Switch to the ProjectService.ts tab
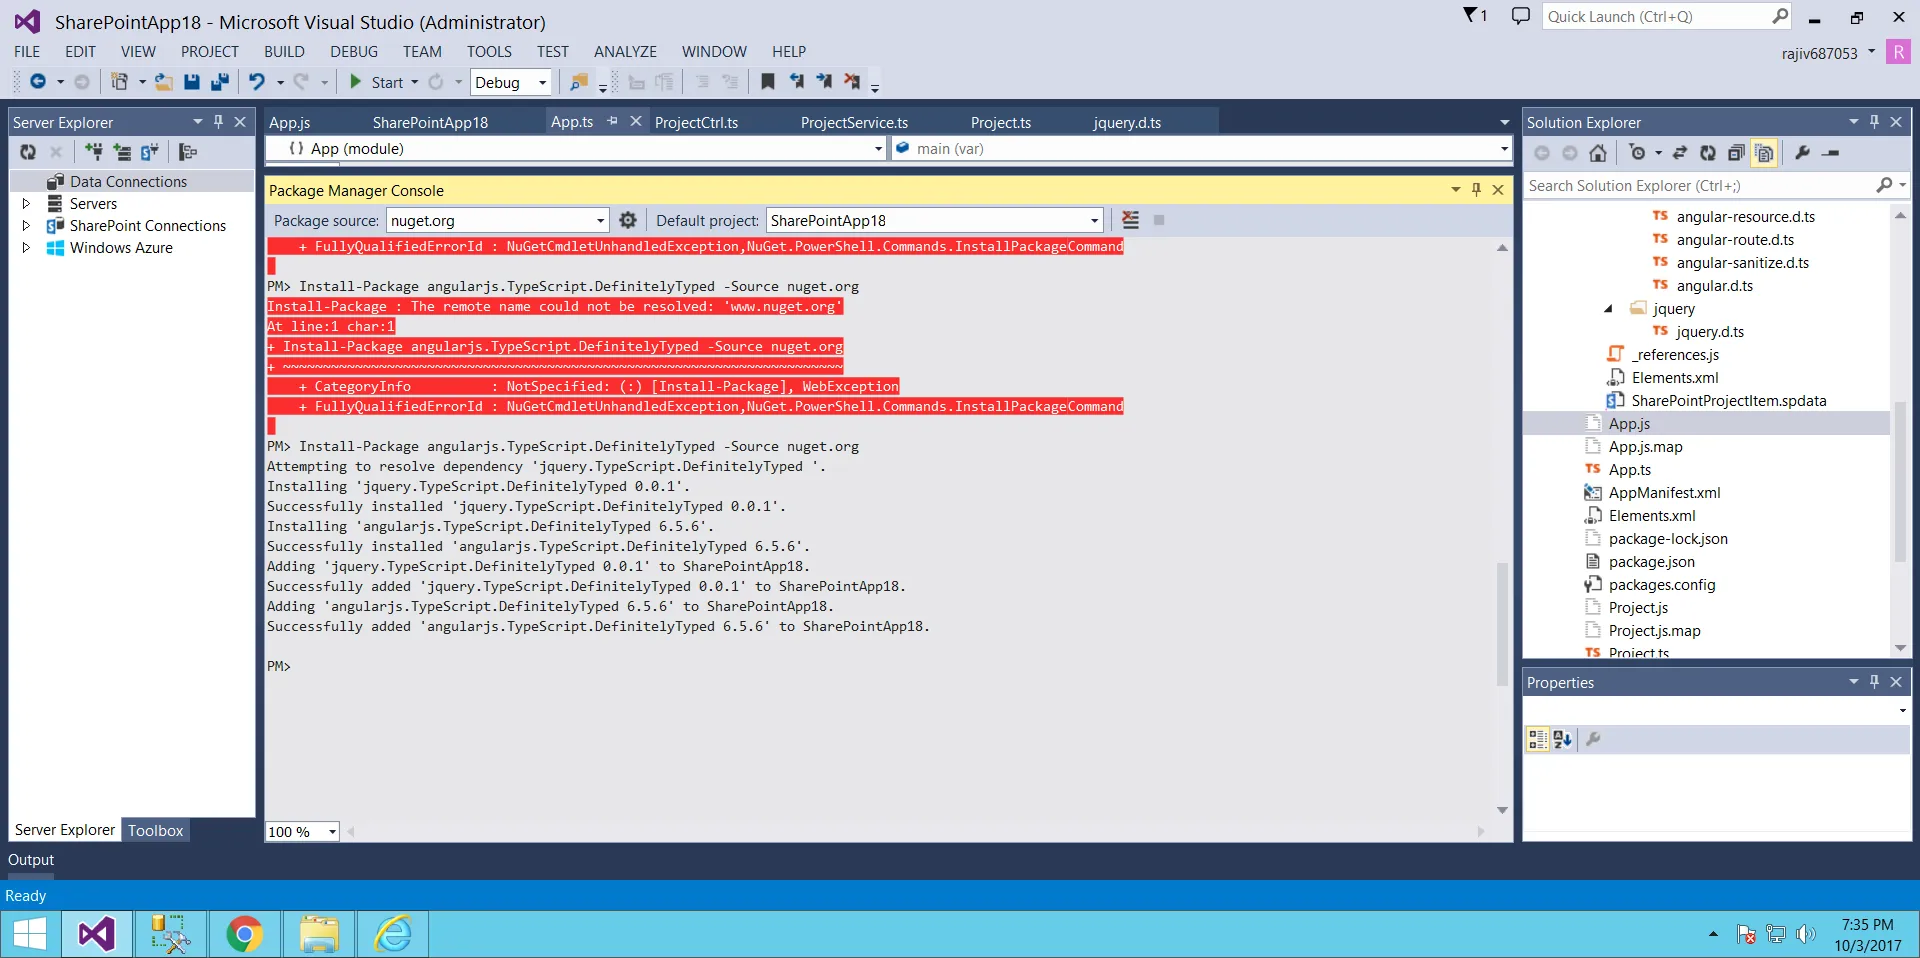Viewport: 1920px width, 958px height. pos(854,123)
